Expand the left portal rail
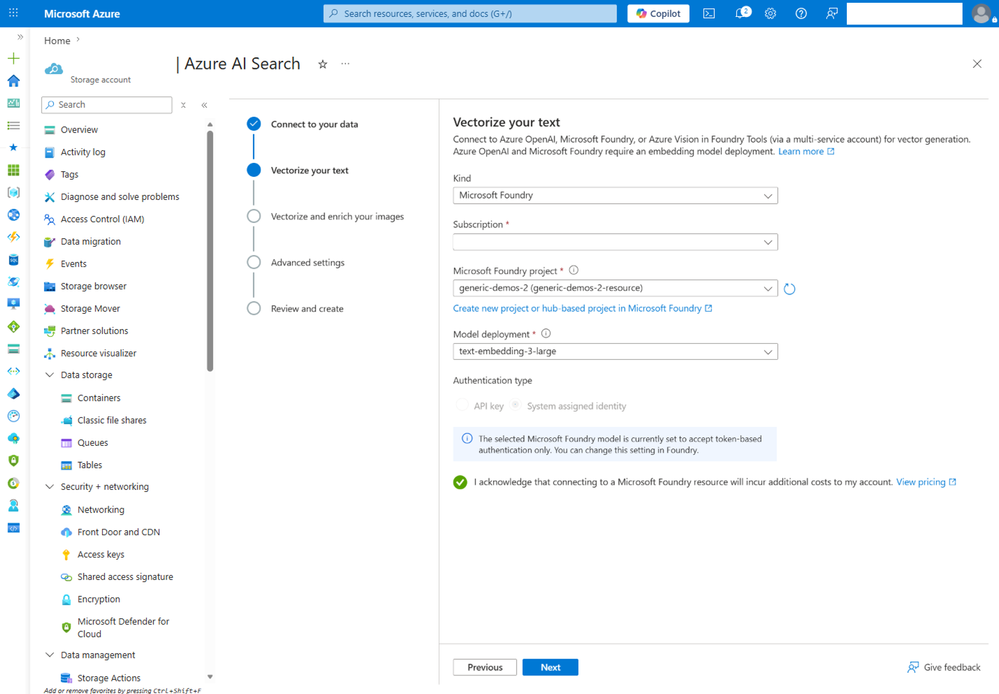Screen dimensions: 999x694 (20, 37)
